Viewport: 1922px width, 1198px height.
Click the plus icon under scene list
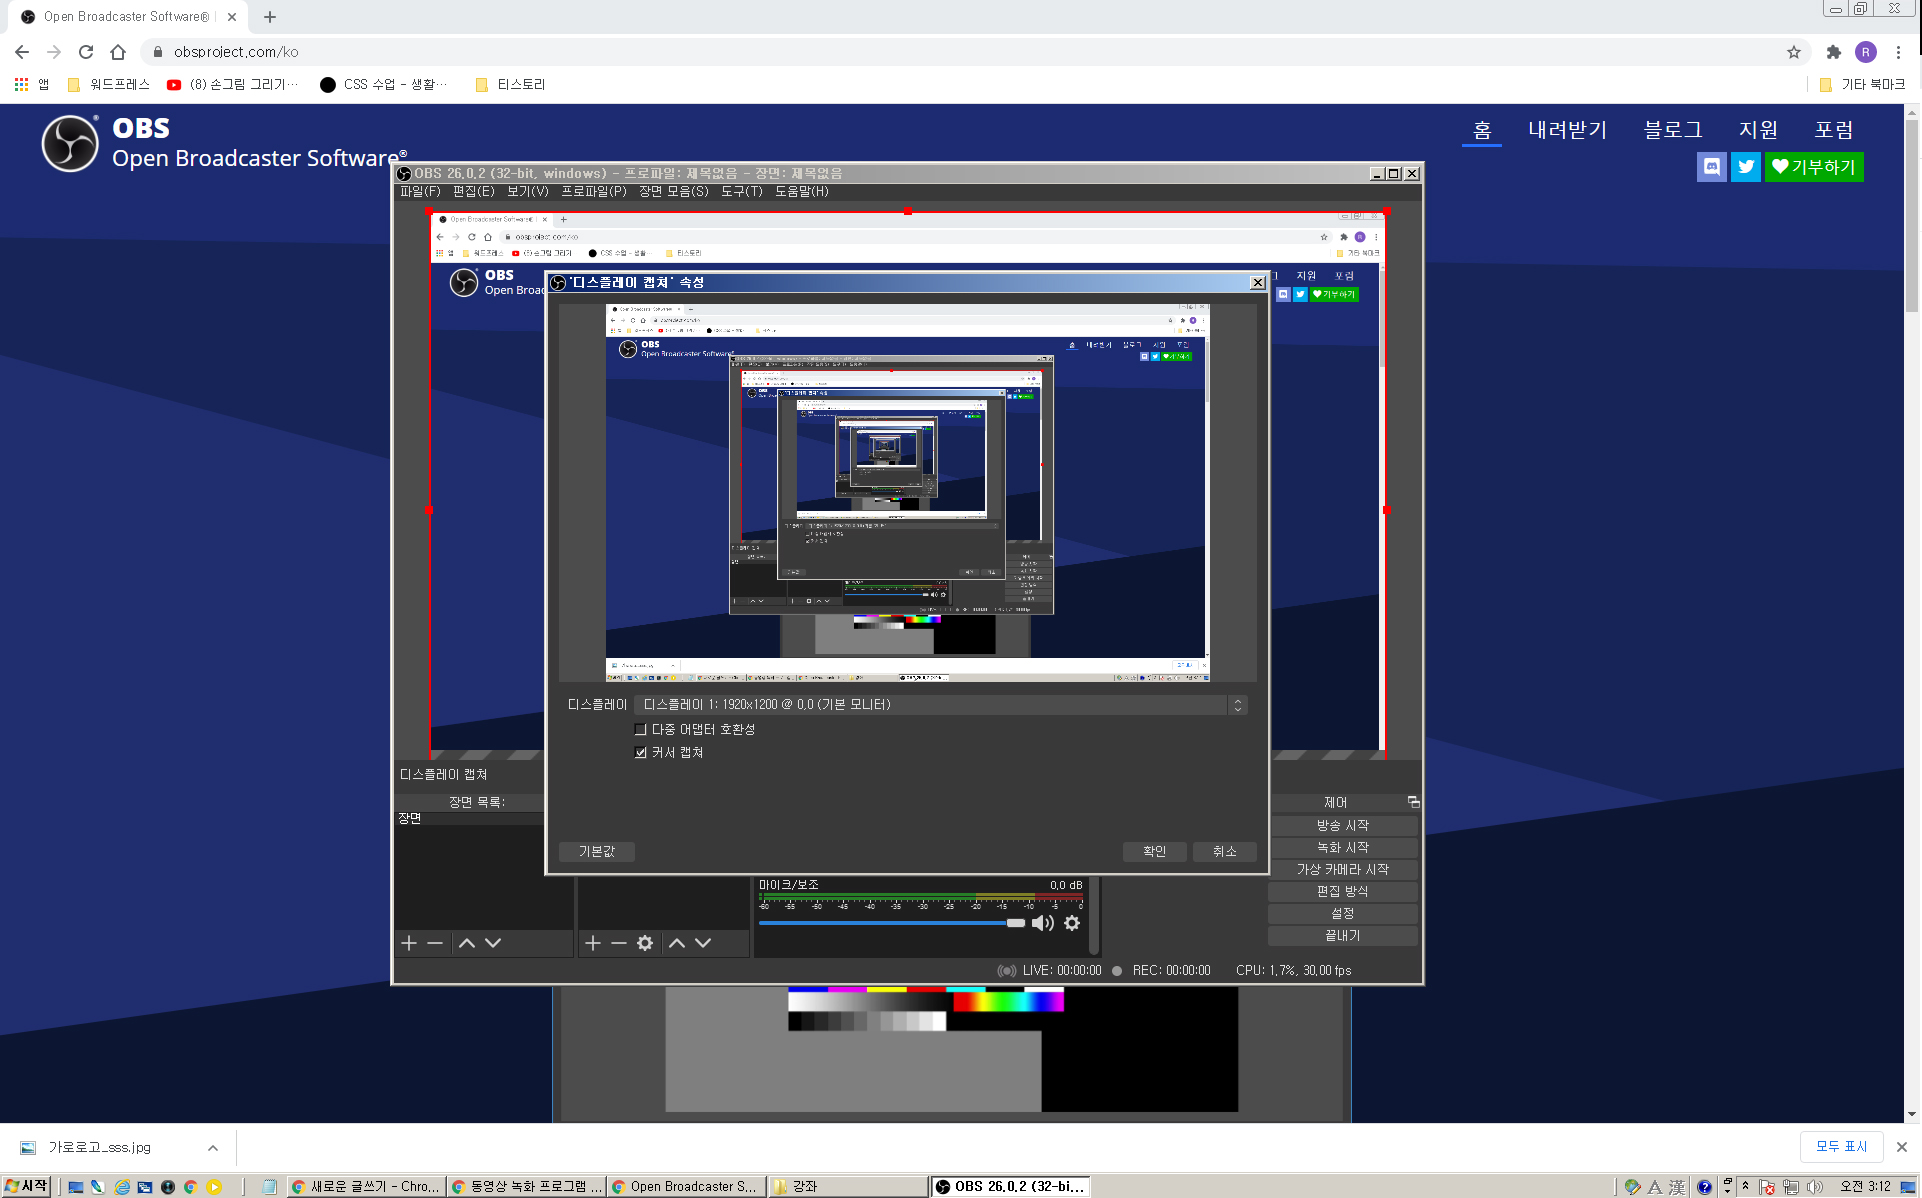click(x=408, y=943)
